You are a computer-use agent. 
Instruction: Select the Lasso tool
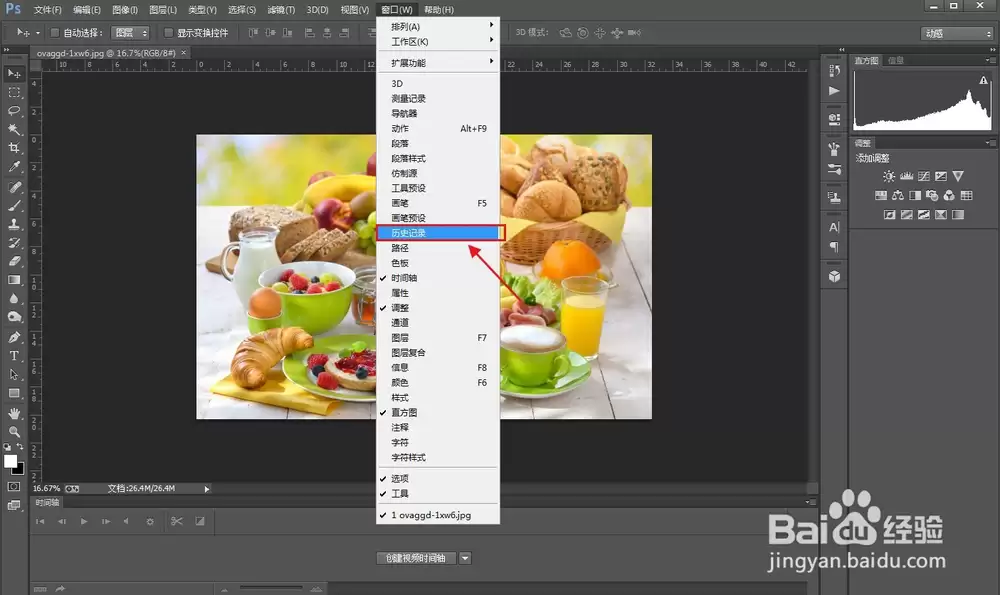coord(14,111)
